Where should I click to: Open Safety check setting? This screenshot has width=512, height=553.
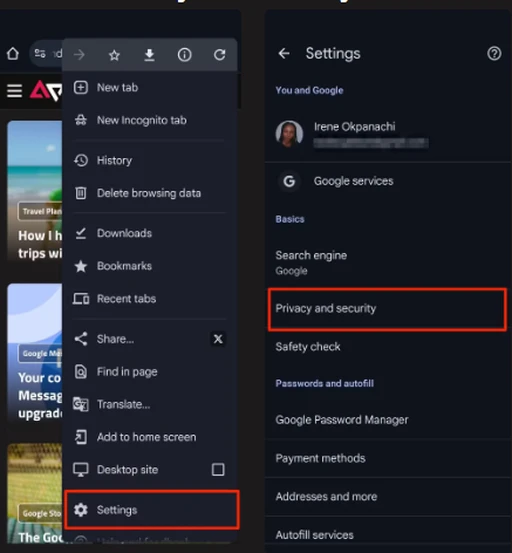(x=388, y=347)
